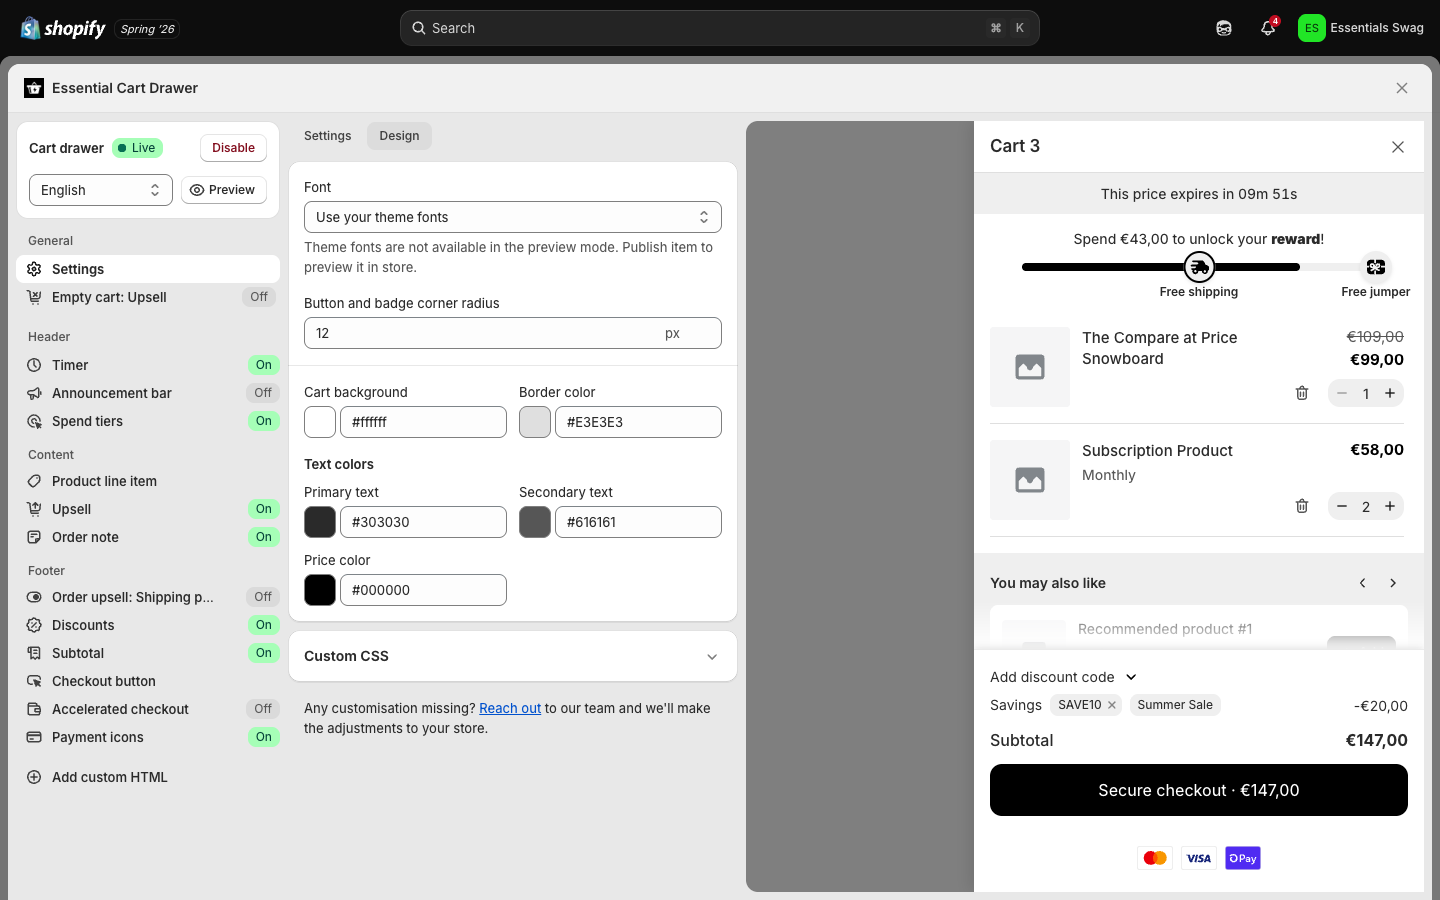The width and height of the screenshot is (1440, 900).
Task: Open the Secondary text color swatch
Action: [x=535, y=522]
